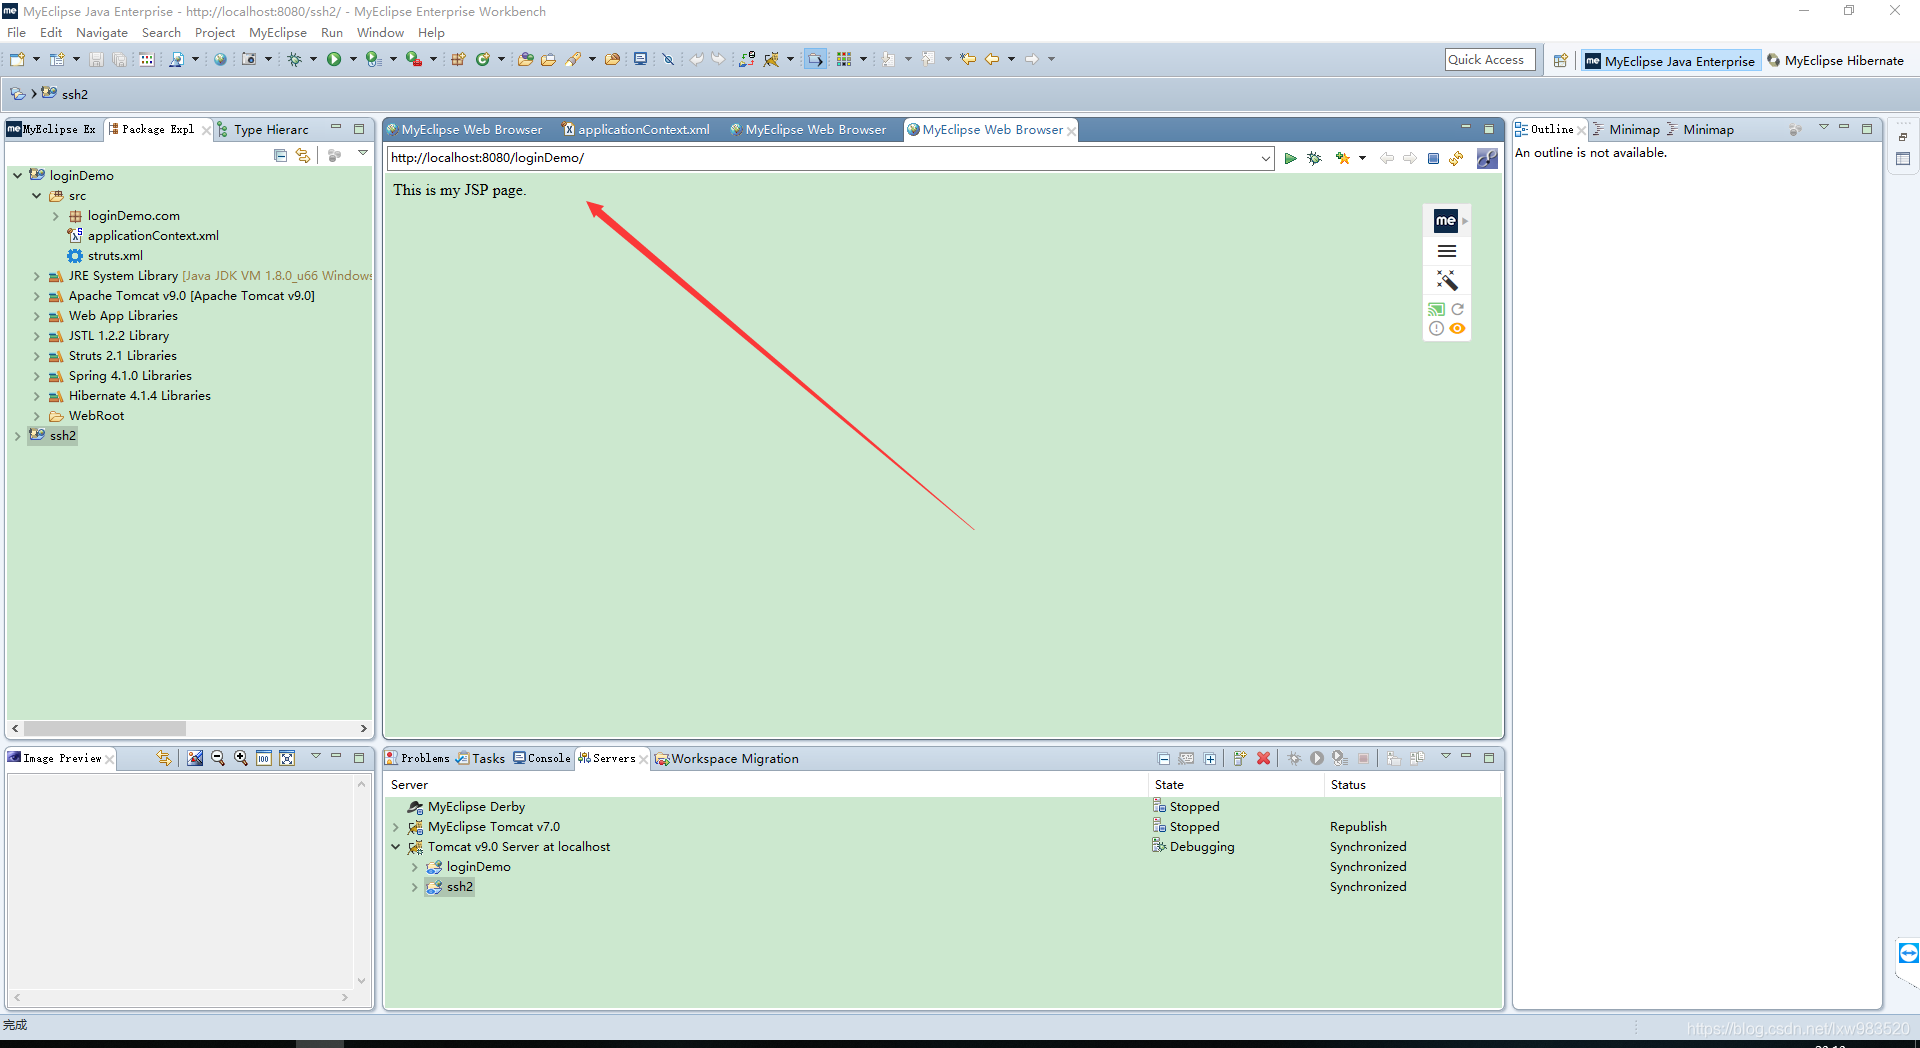This screenshot has width=1920, height=1048.
Task: Click the blue Stop square in browser toolbar
Action: [x=1433, y=158]
